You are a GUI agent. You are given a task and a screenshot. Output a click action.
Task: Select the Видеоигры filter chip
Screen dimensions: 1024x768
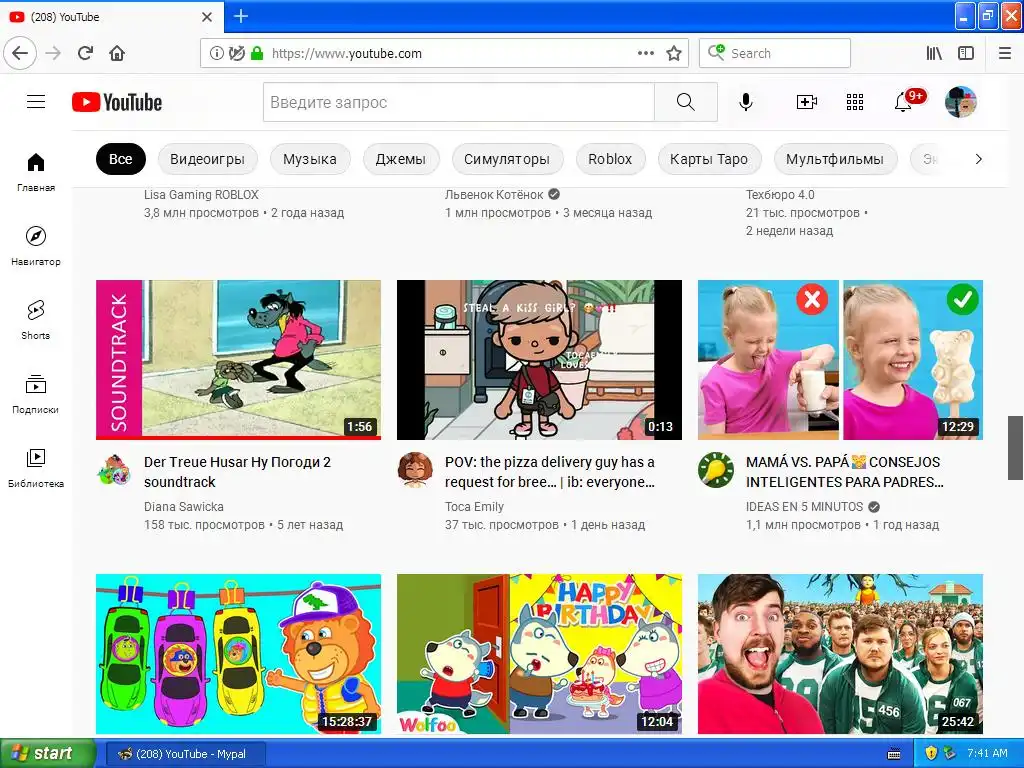click(x=208, y=159)
